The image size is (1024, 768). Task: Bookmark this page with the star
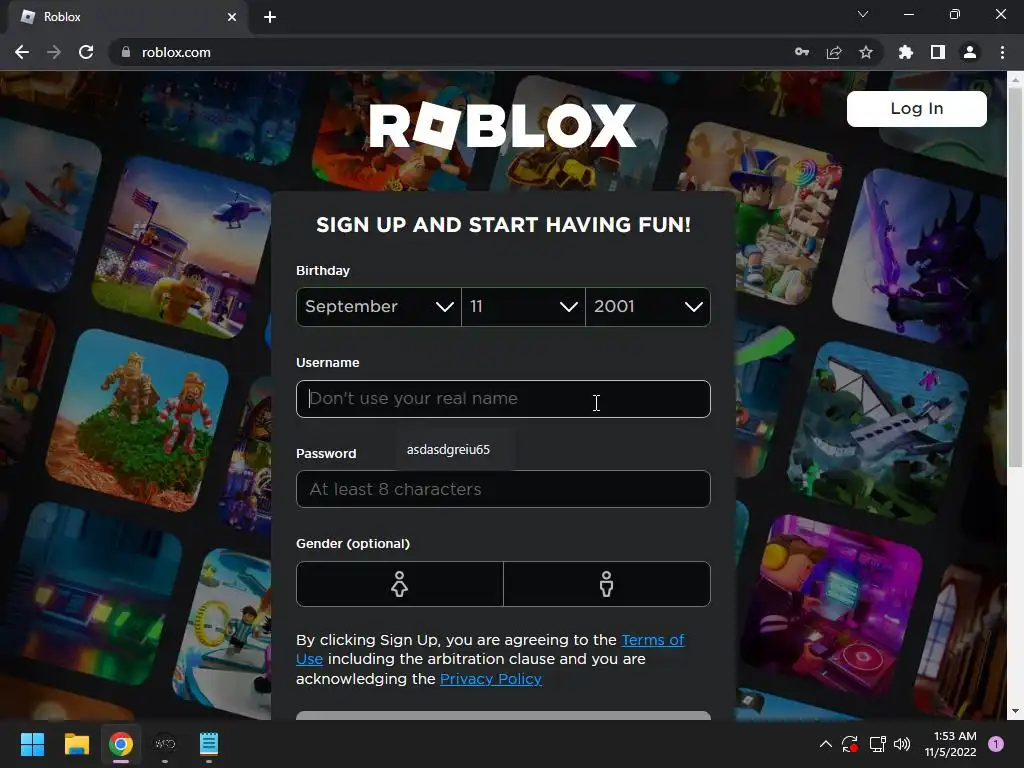point(866,52)
